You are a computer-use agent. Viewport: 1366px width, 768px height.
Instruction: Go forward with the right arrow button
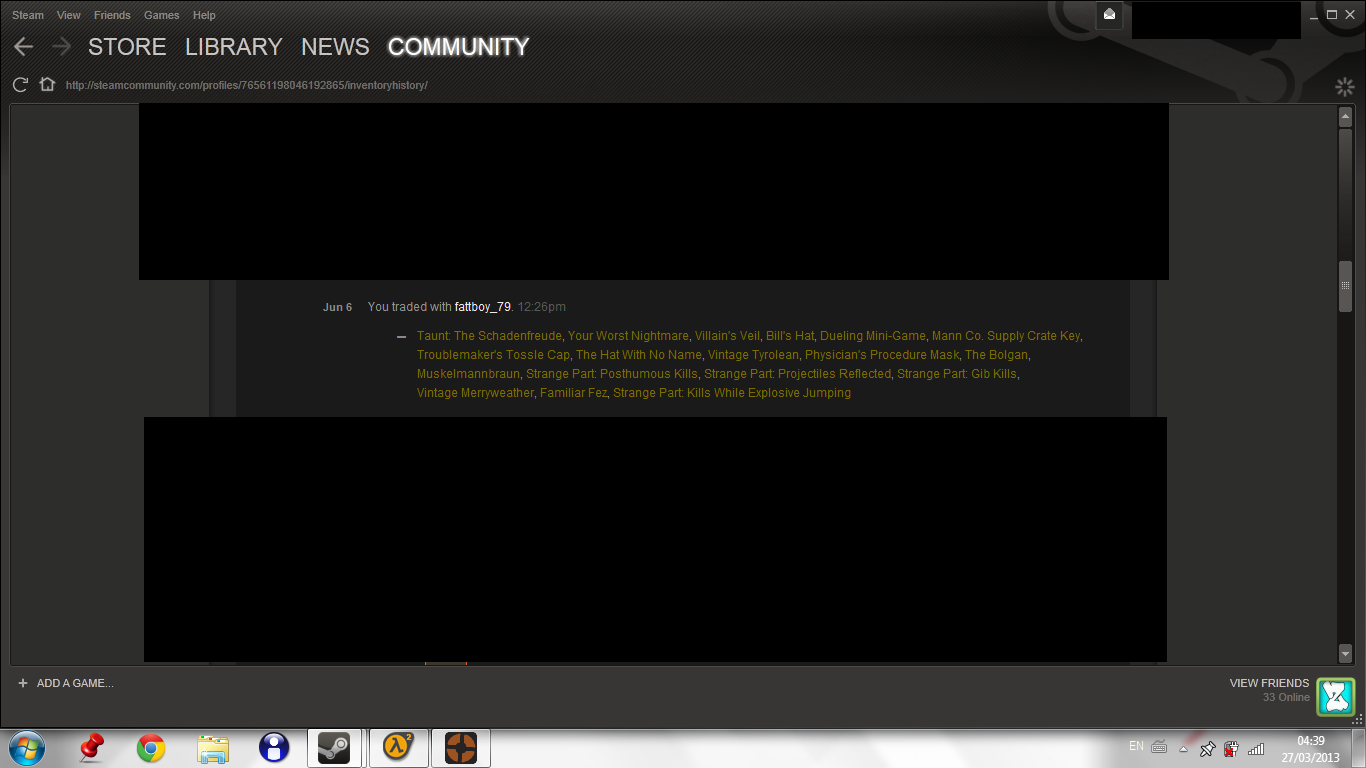point(62,47)
